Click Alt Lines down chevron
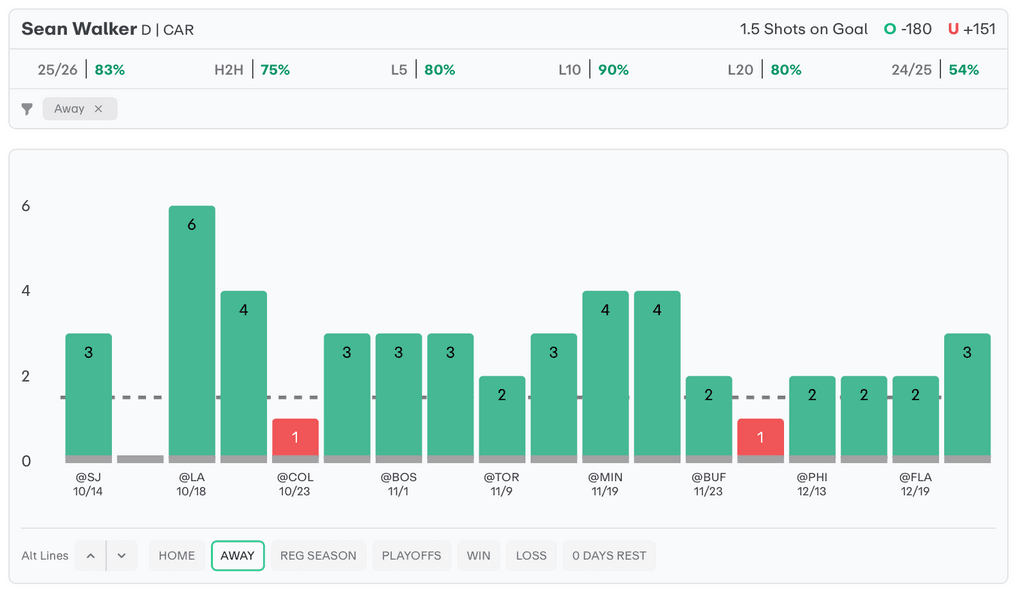The width and height of the screenshot is (1024, 597). tap(121, 556)
